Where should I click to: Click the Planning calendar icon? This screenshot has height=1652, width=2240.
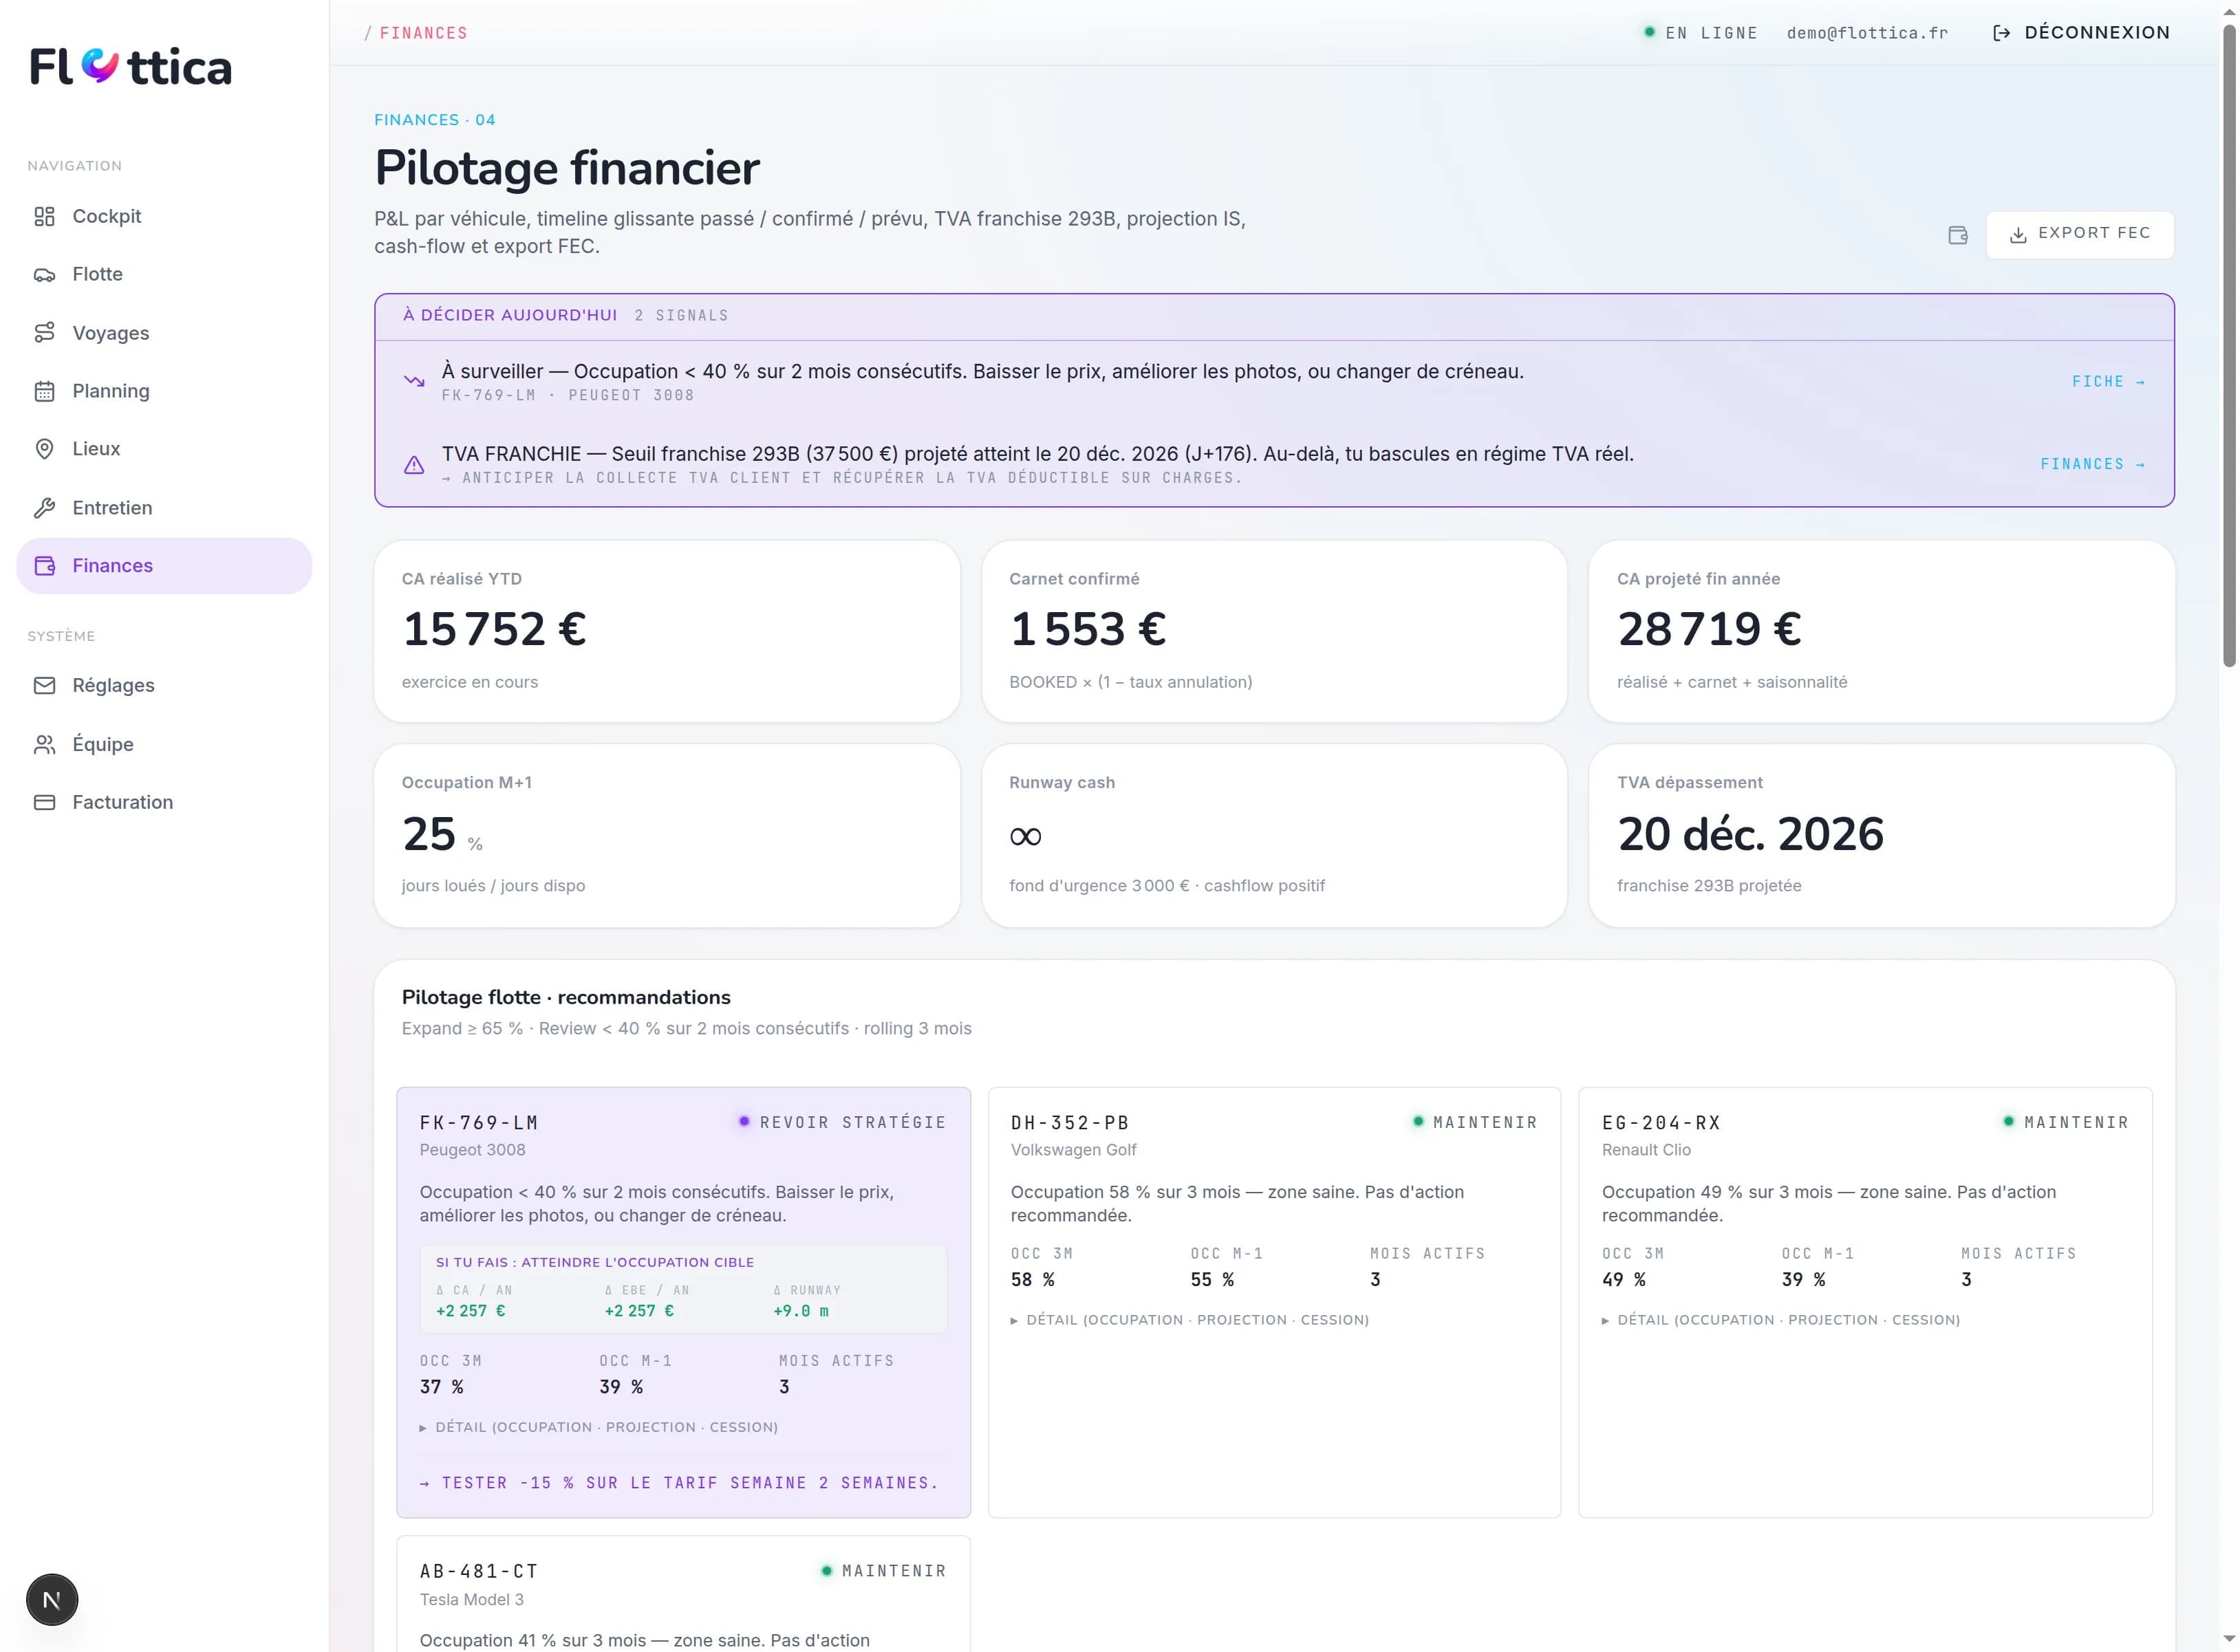(x=44, y=391)
